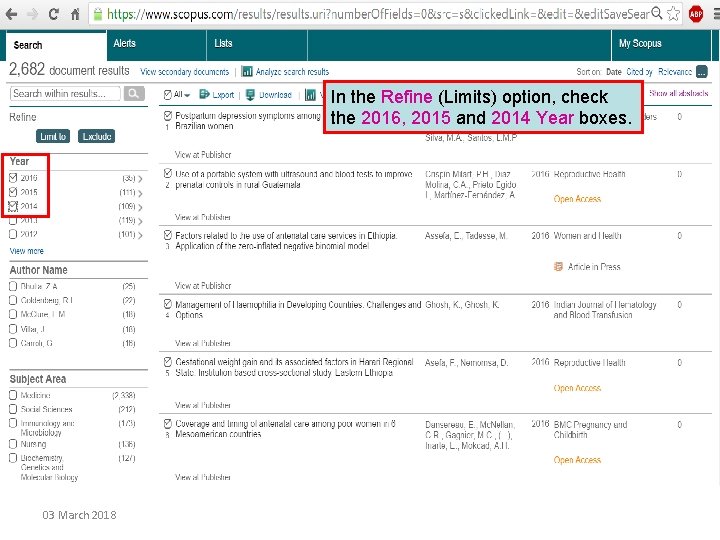Click the sort options icon beside Relevance

point(702,72)
